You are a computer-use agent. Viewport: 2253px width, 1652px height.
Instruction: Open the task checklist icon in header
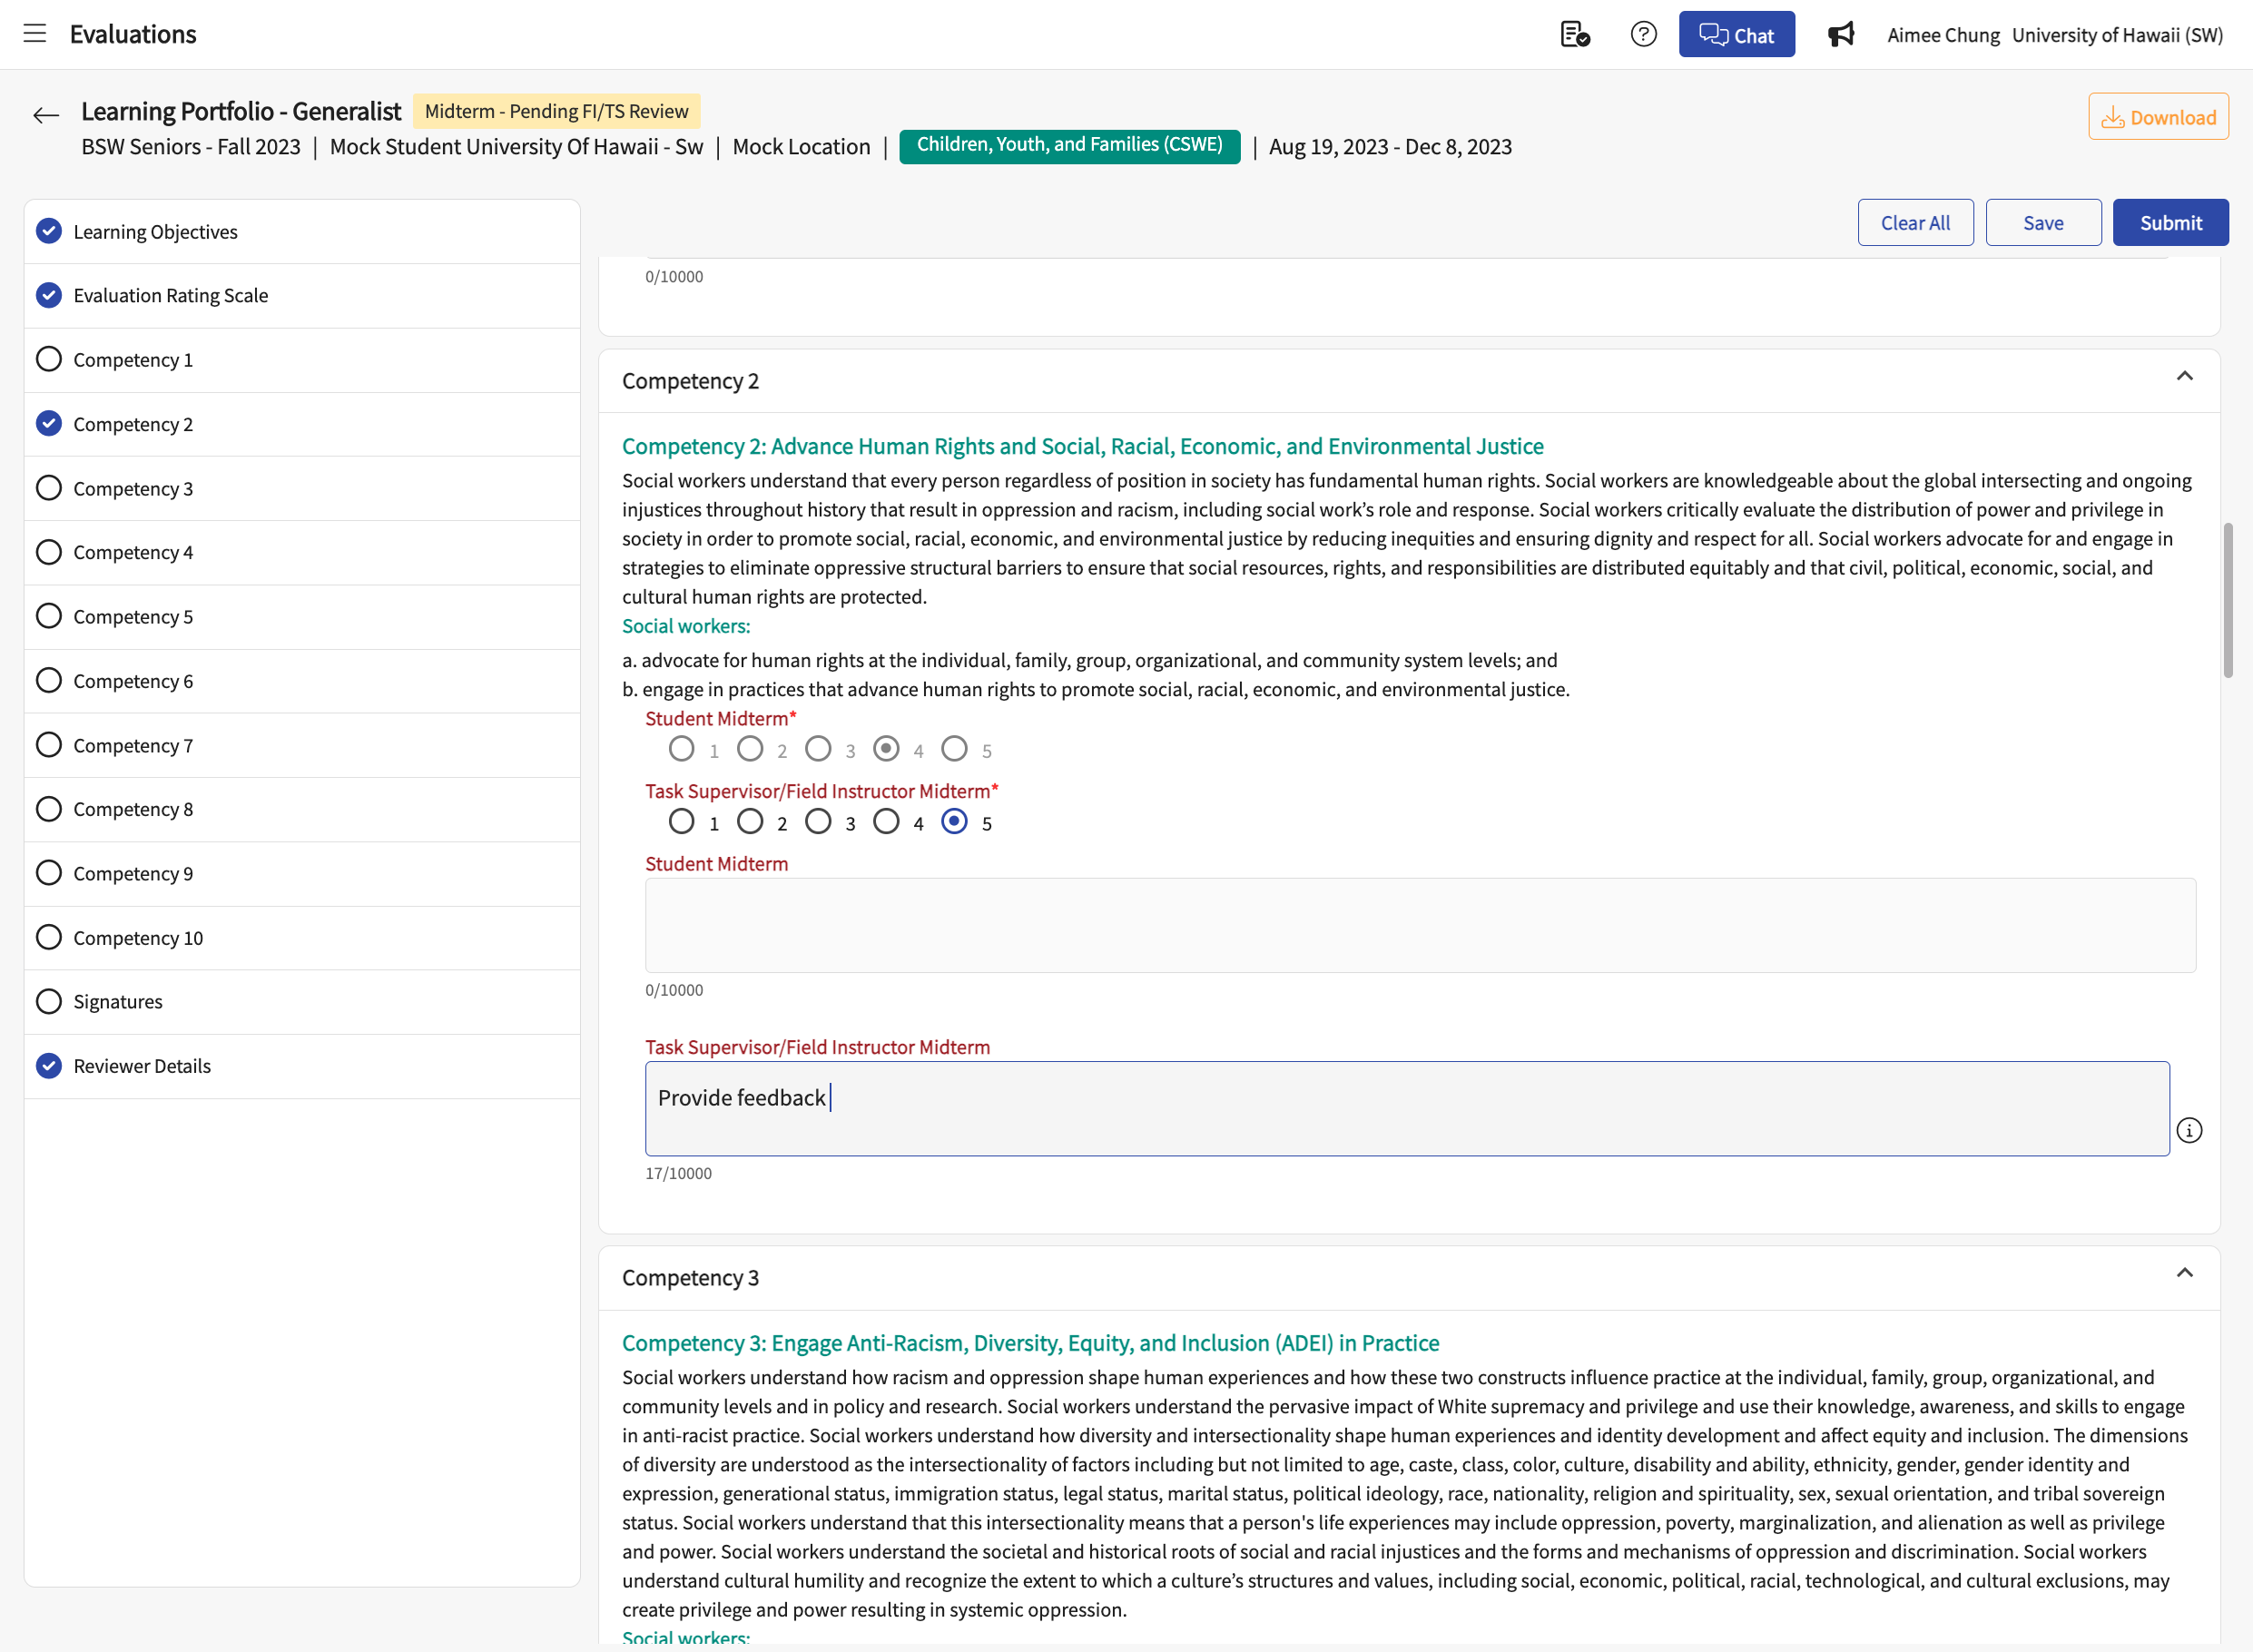(x=1575, y=34)
